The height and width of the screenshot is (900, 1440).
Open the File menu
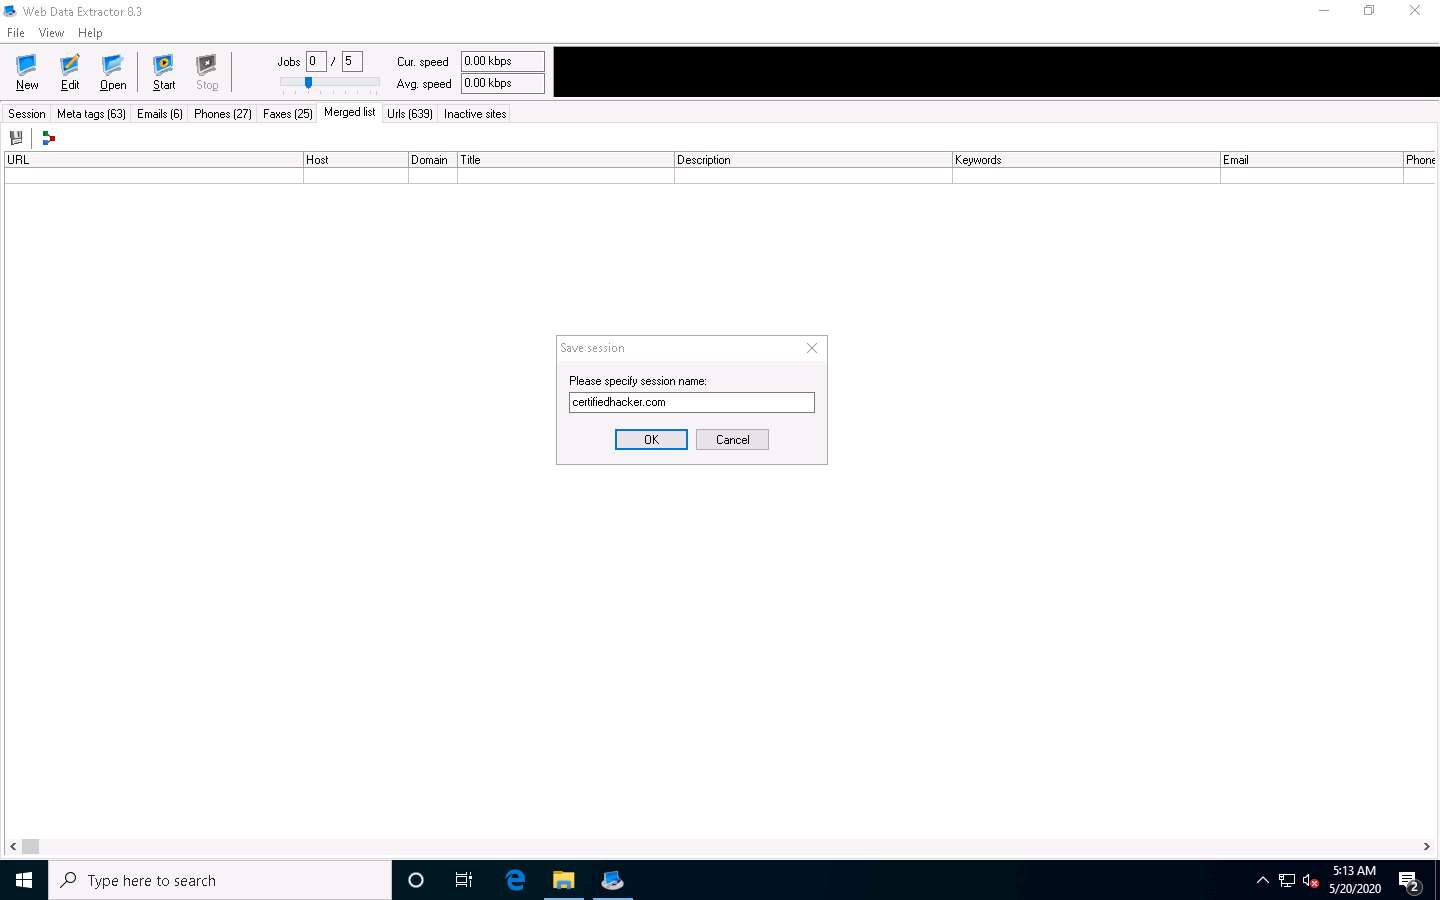[x=16, y=33]
